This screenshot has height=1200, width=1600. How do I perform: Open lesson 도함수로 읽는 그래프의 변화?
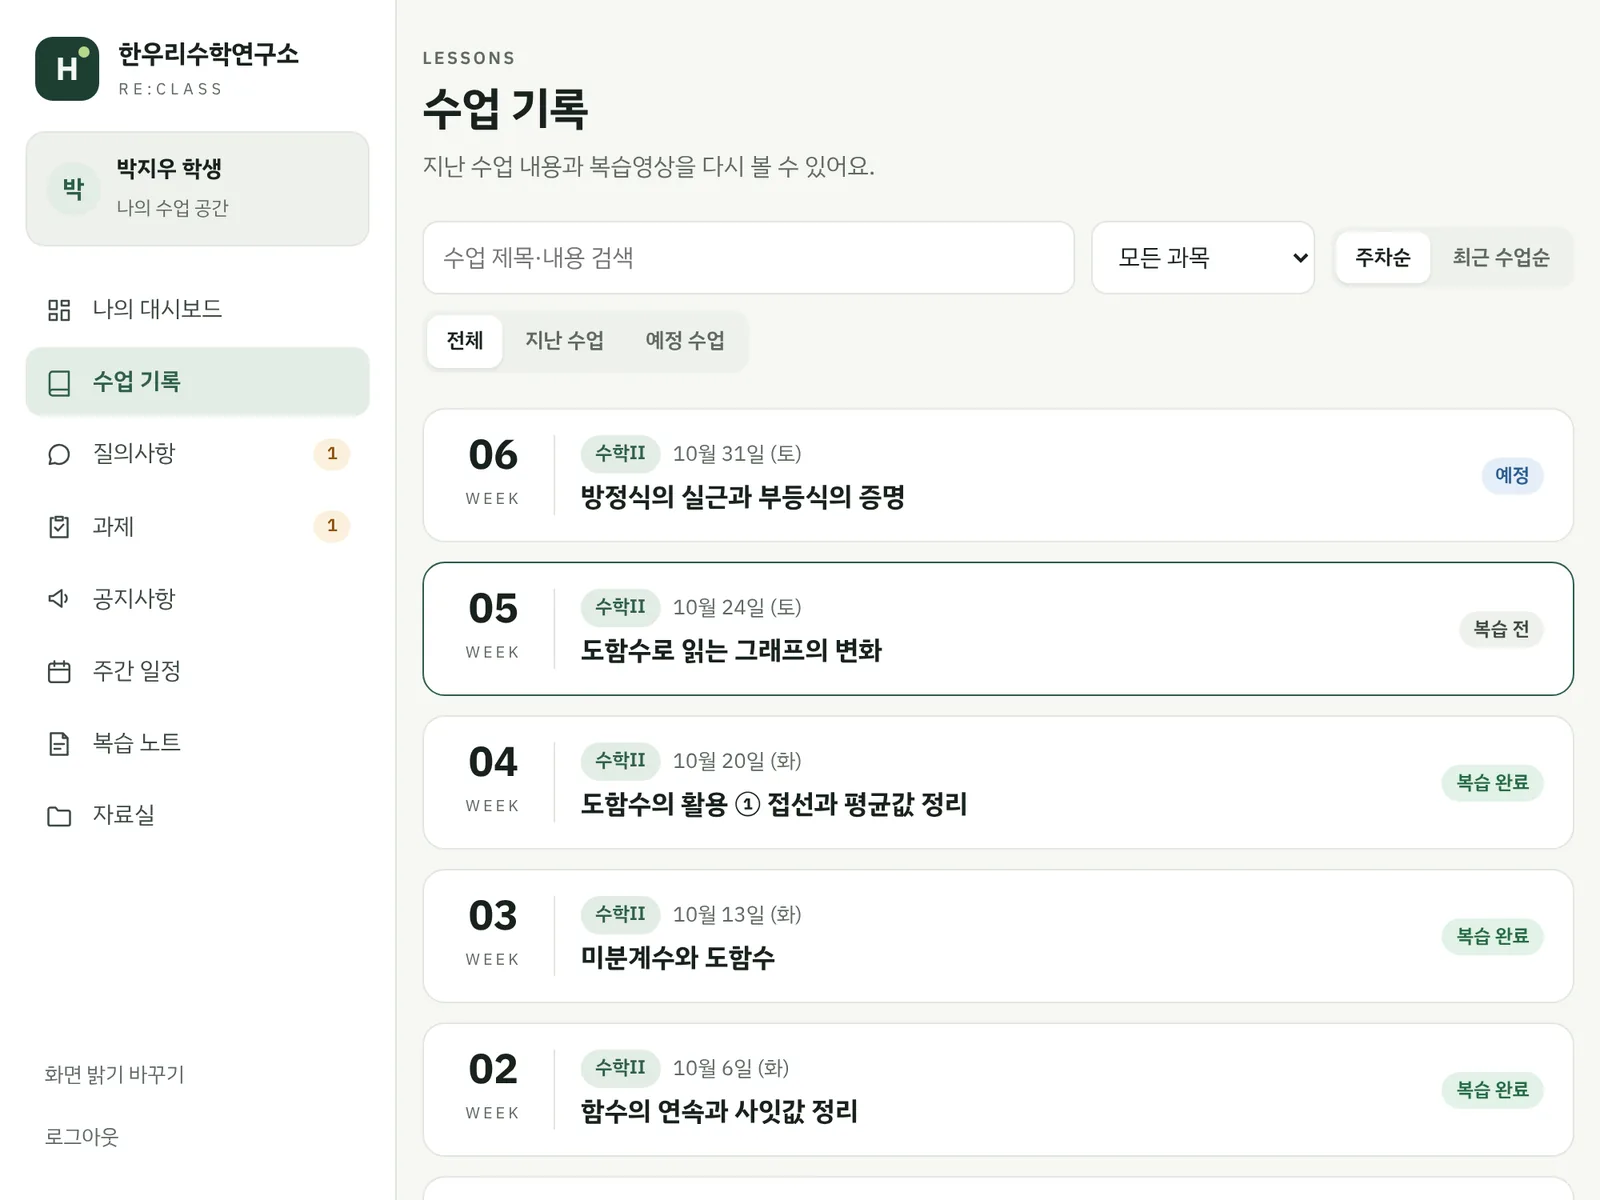pos(998,629)
